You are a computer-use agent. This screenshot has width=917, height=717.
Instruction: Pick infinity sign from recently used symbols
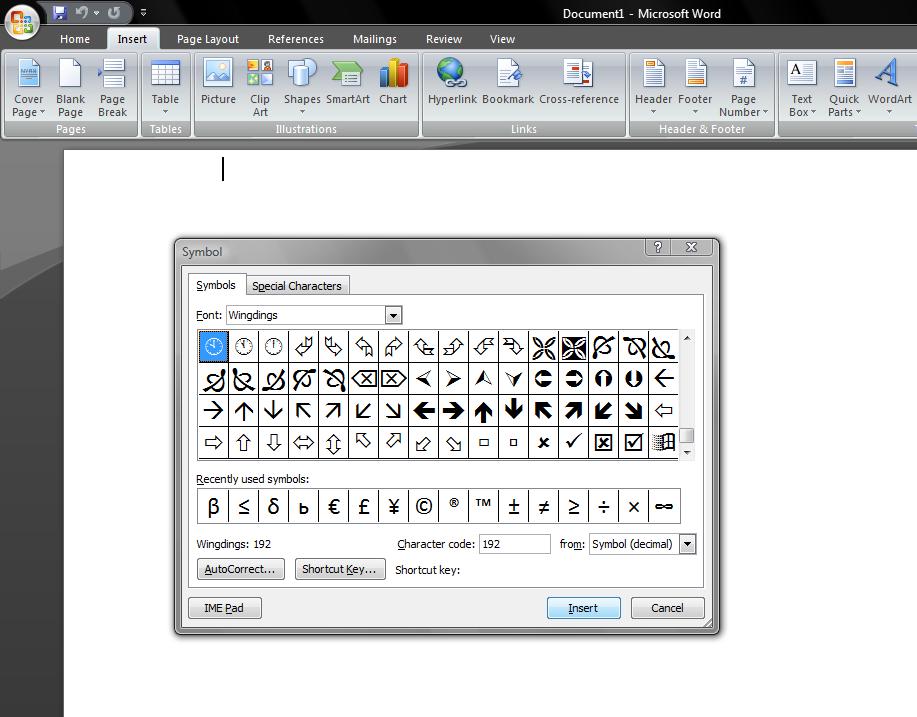(x=664, y=506)
